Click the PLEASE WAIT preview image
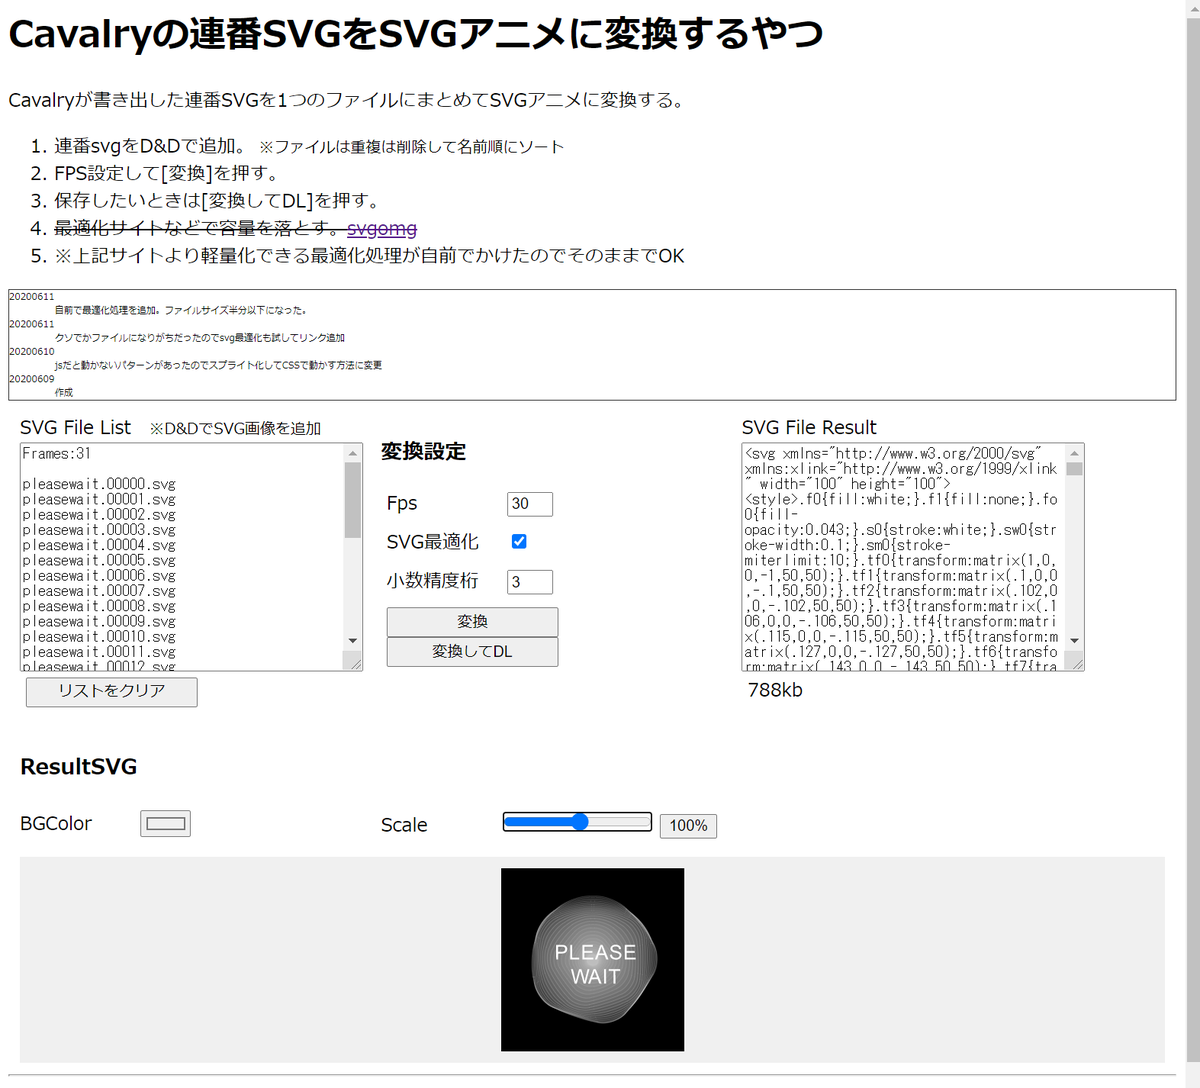Screen dimensions: 1200x1088 (593, 960)
